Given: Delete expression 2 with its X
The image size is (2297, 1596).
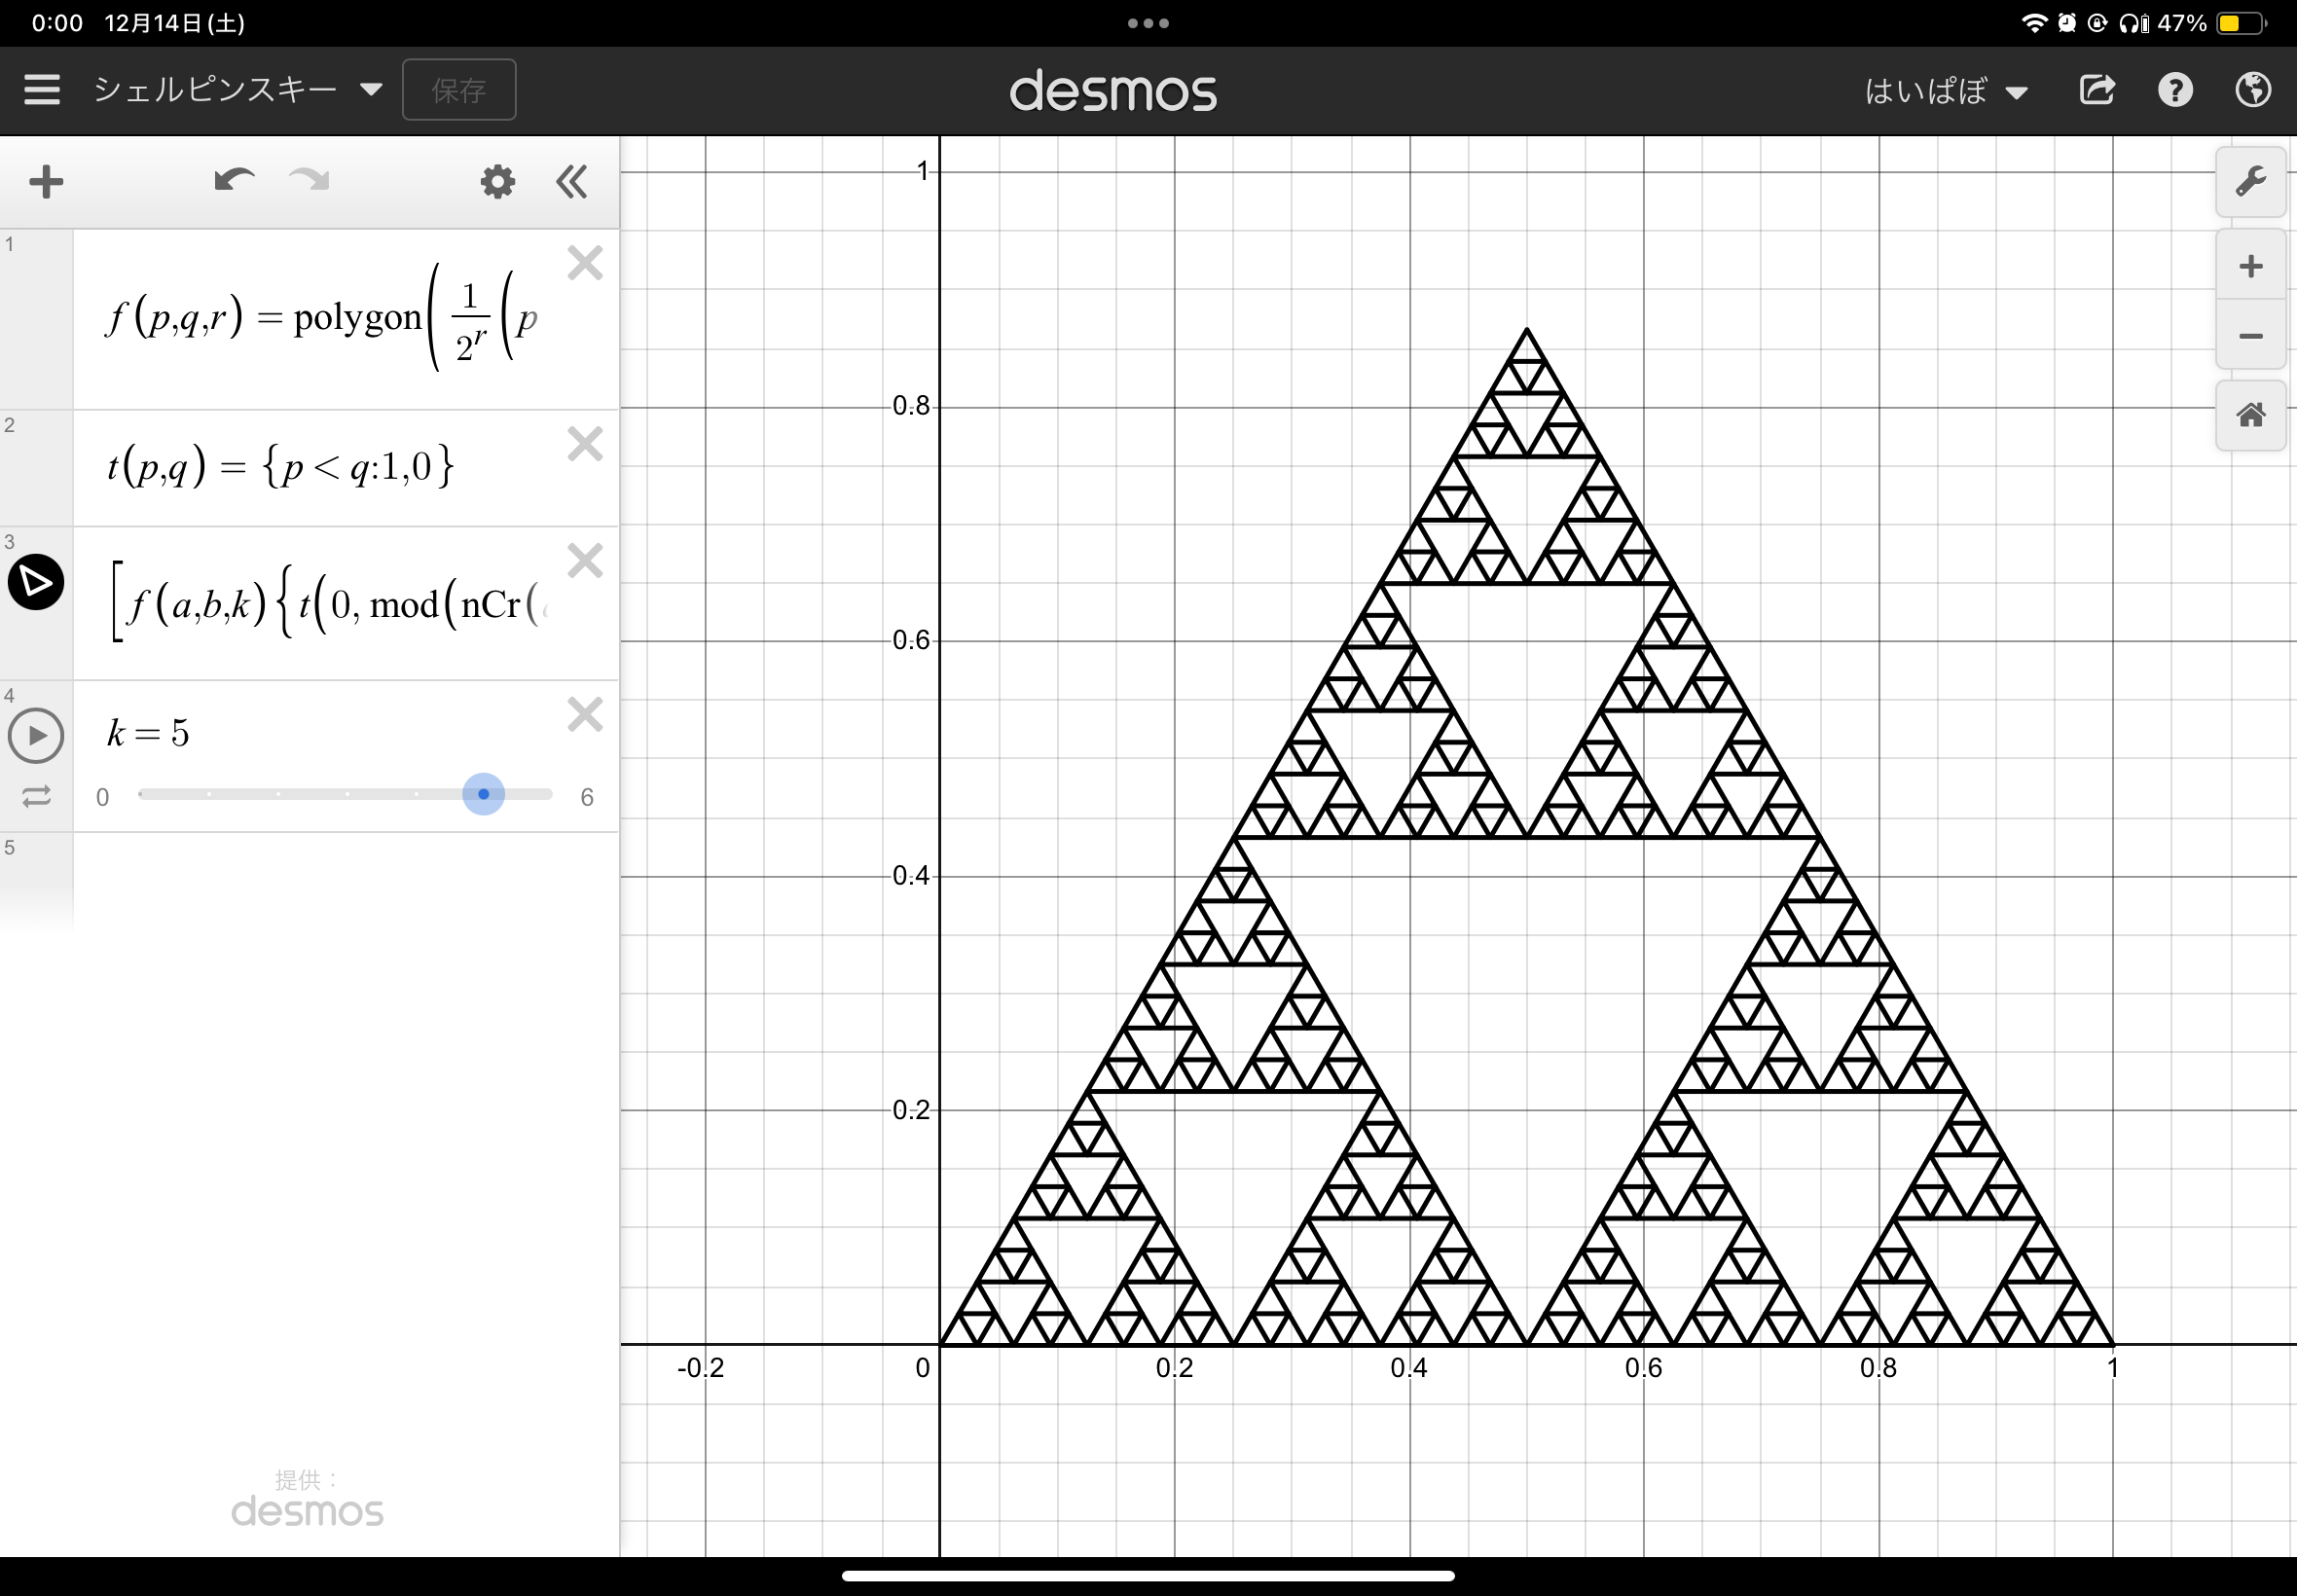Looking at the screenshot, I should click(585, 444).
